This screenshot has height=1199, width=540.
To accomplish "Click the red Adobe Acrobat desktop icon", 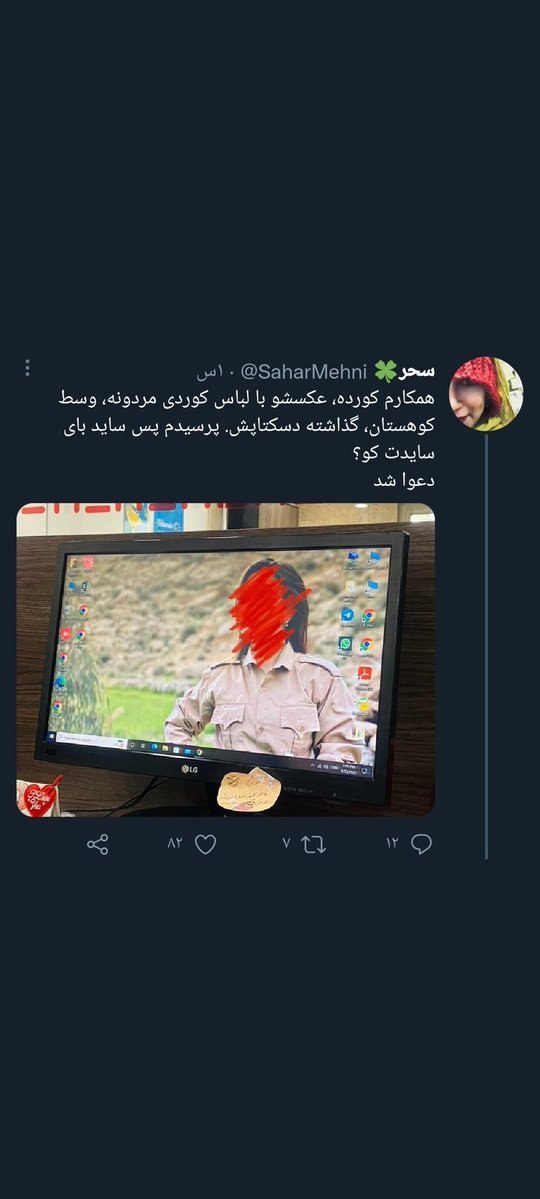I will [365, 674].
